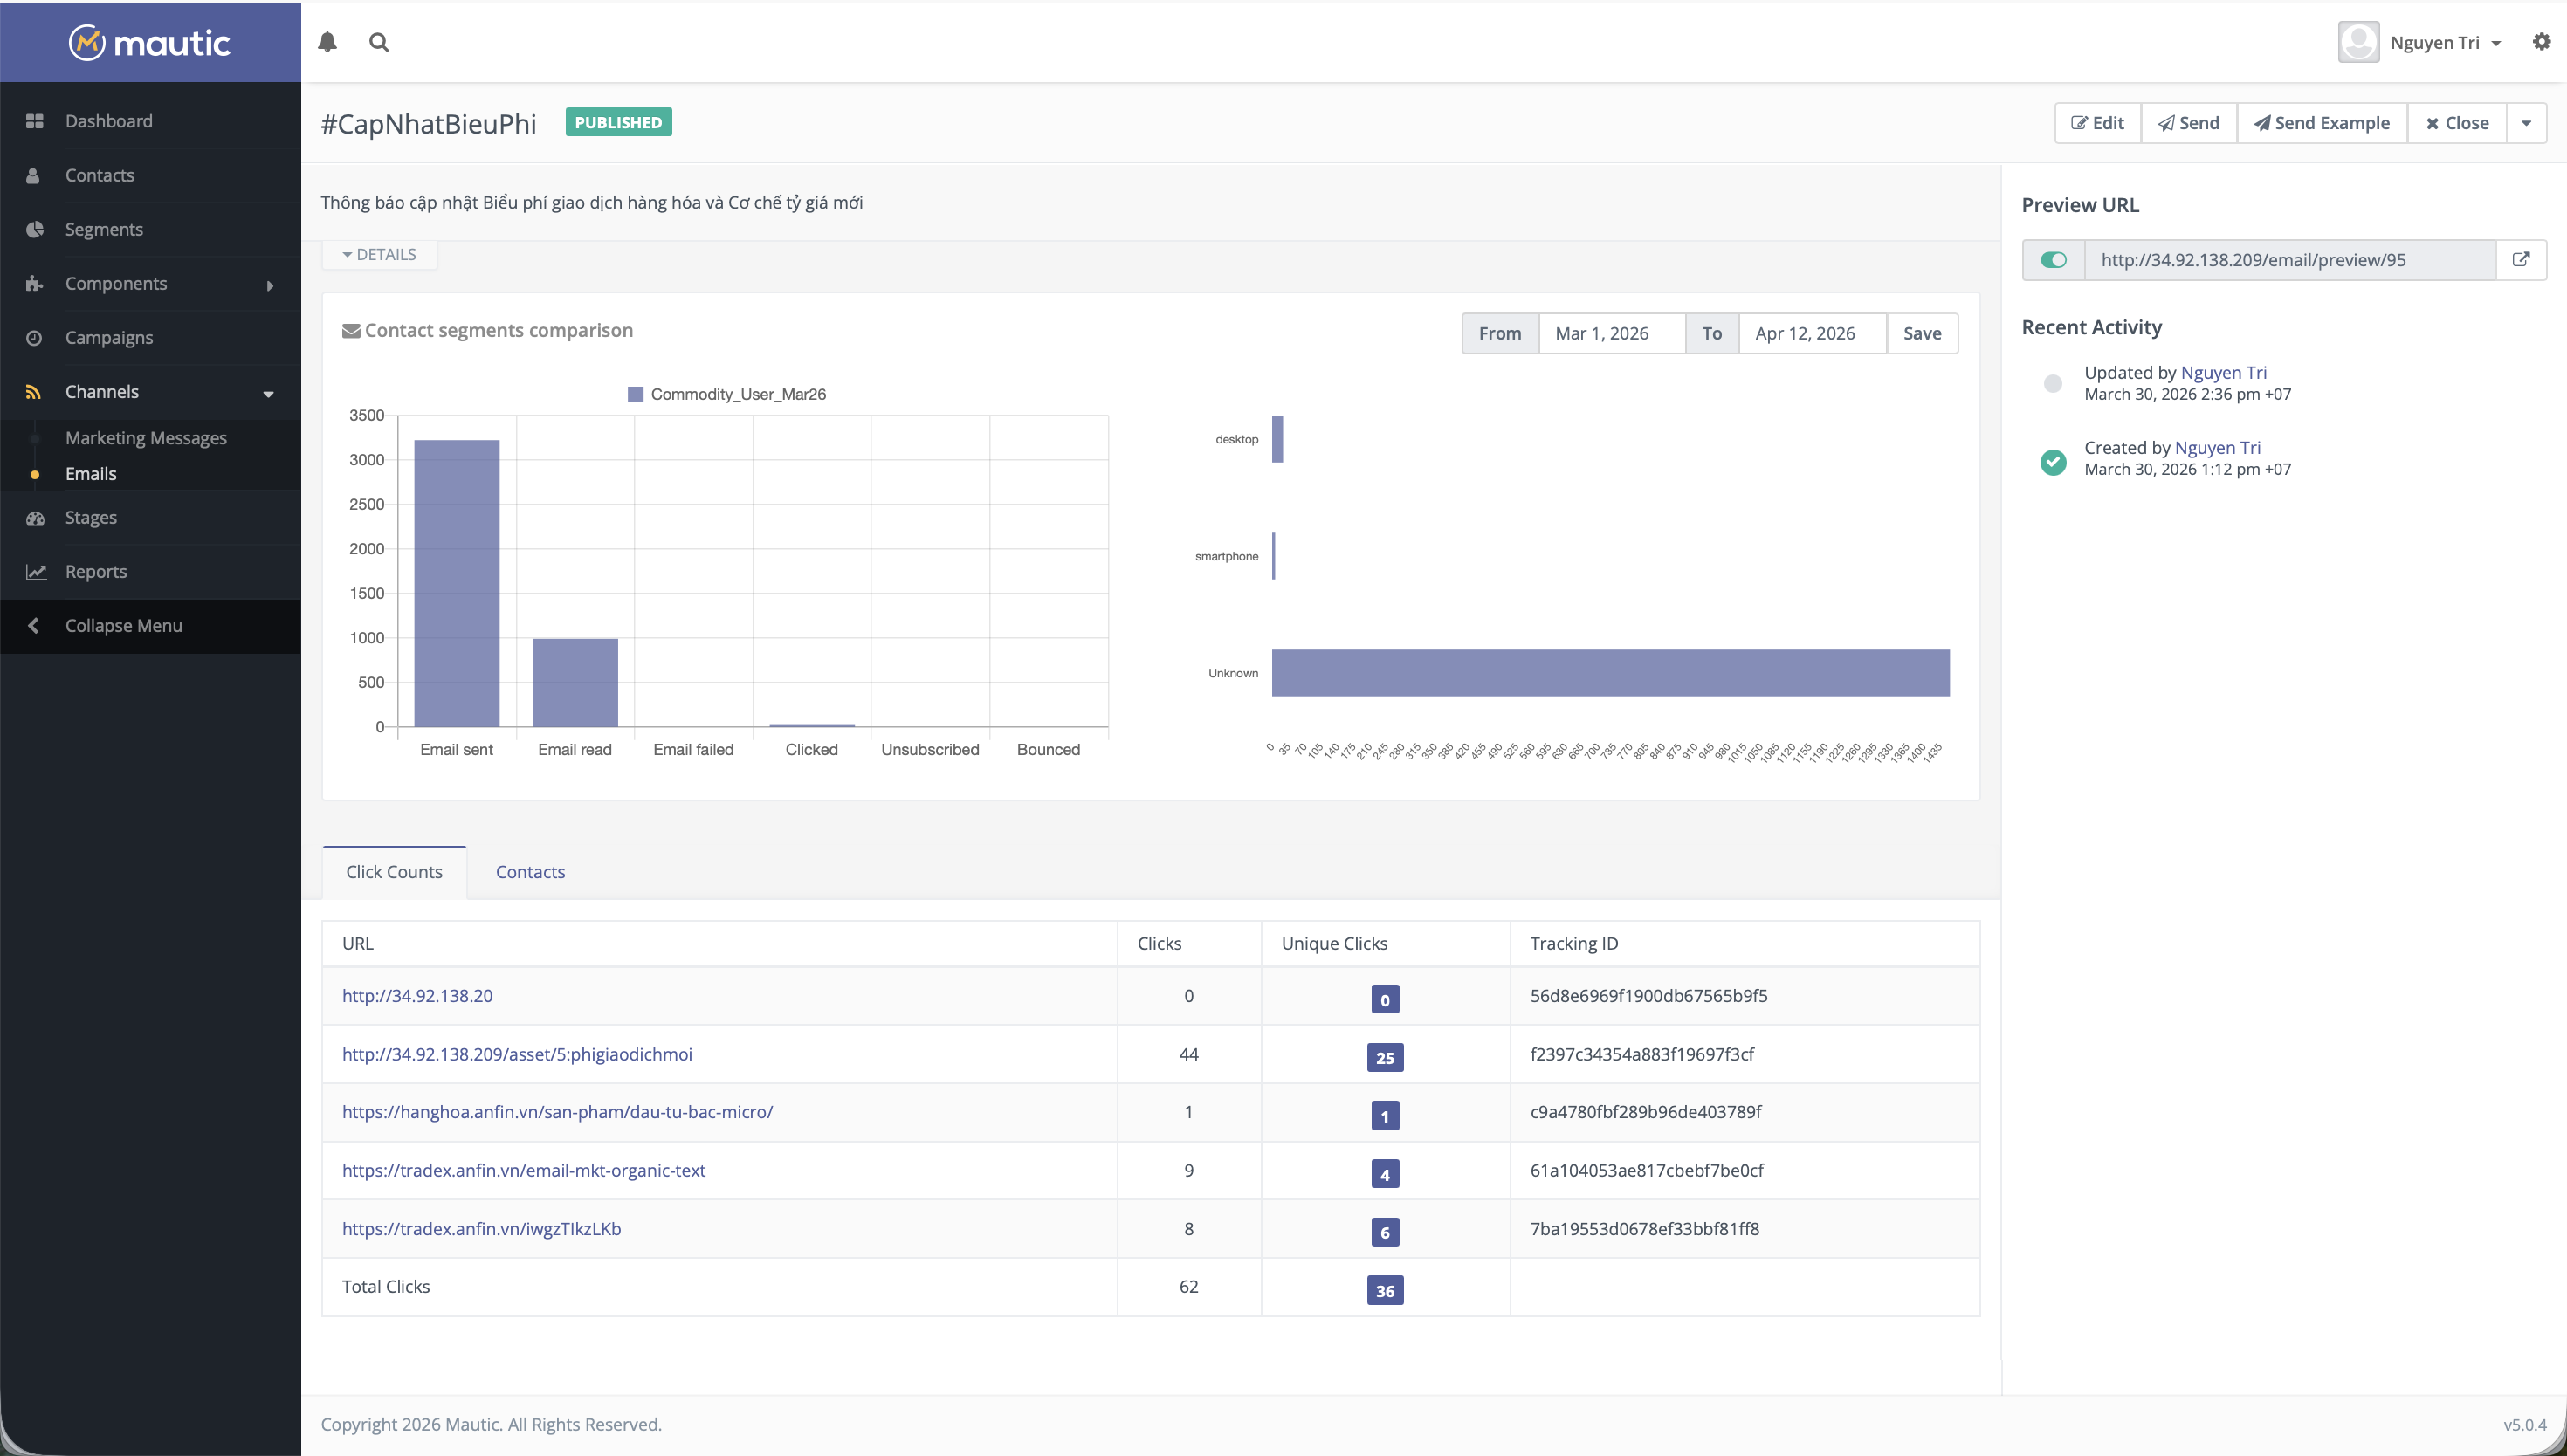Viewport: 2567px width, 1456px height.
Task: Switch to the Contacts tab
Action: pyautogui.click(x=529, y=871)
